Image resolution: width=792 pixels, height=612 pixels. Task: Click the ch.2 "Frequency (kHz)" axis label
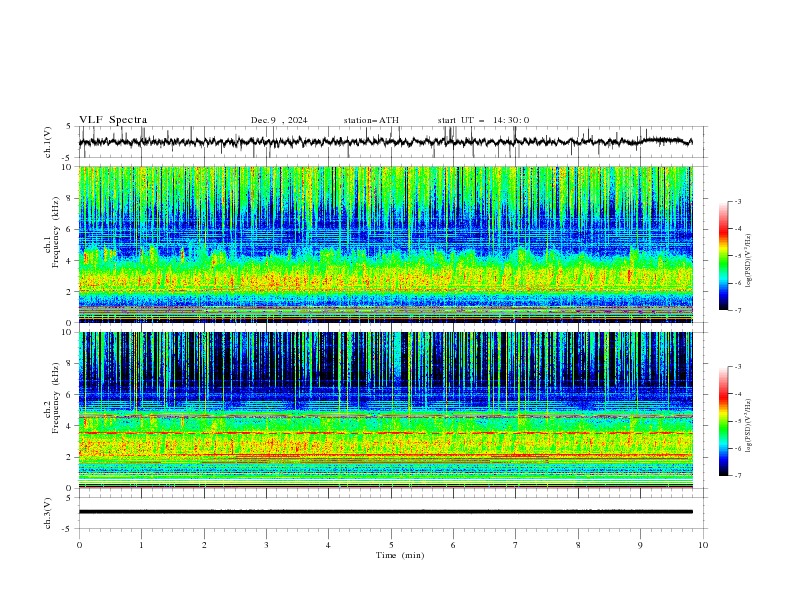point(56,398)
